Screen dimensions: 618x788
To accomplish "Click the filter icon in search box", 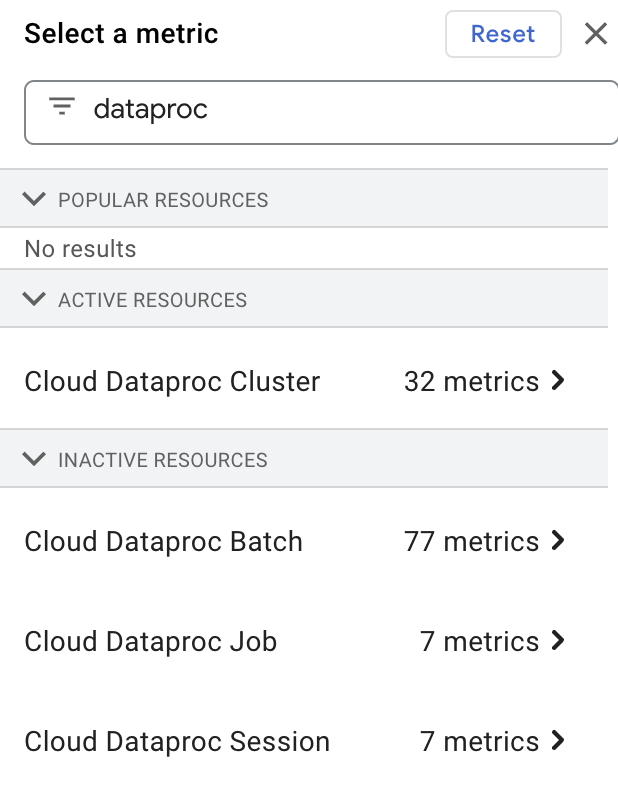I will 62,108.
